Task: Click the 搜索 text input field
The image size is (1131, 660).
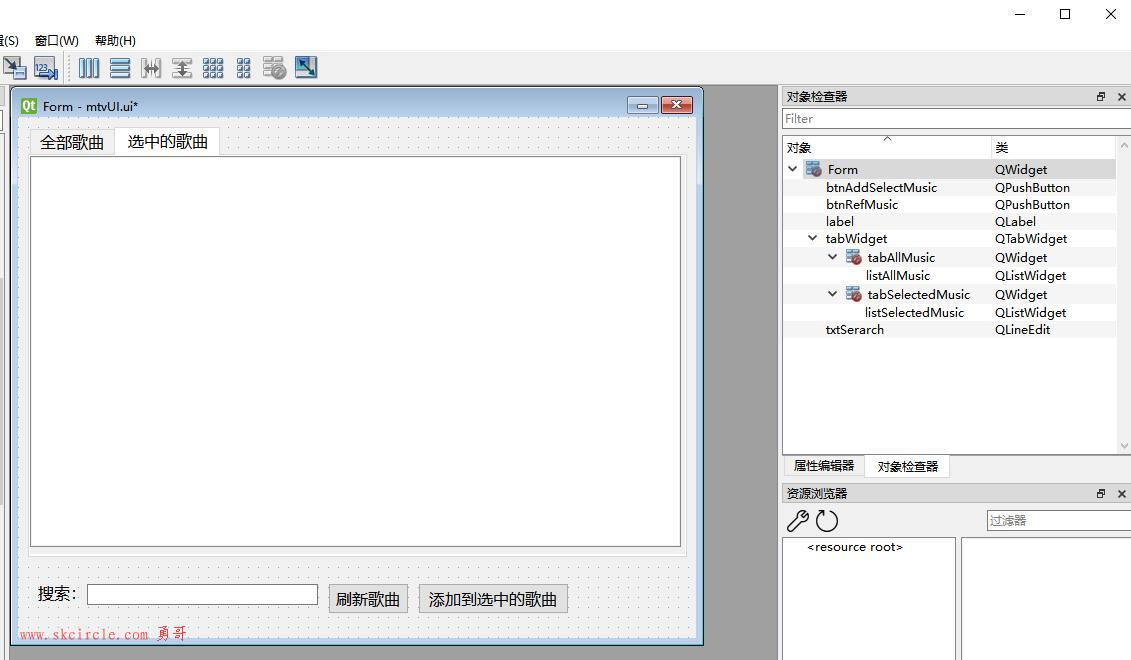Action: click(x=202, y=594)
